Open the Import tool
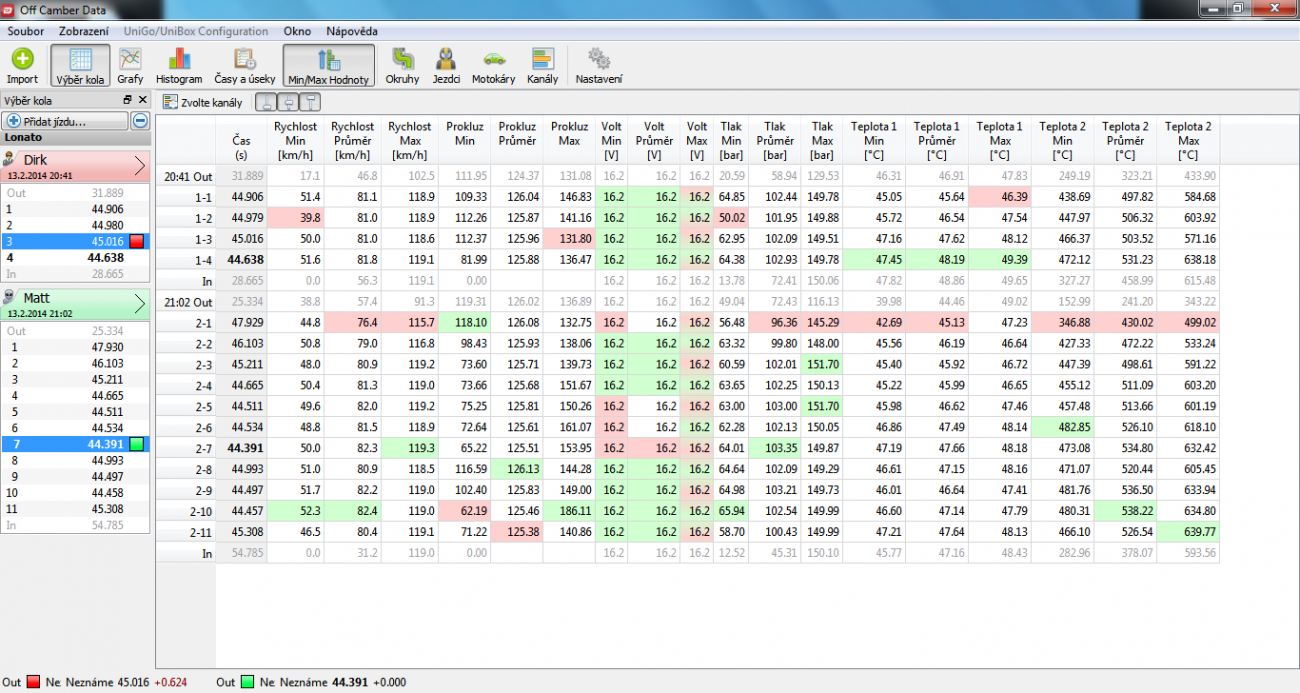 (22, 66)
